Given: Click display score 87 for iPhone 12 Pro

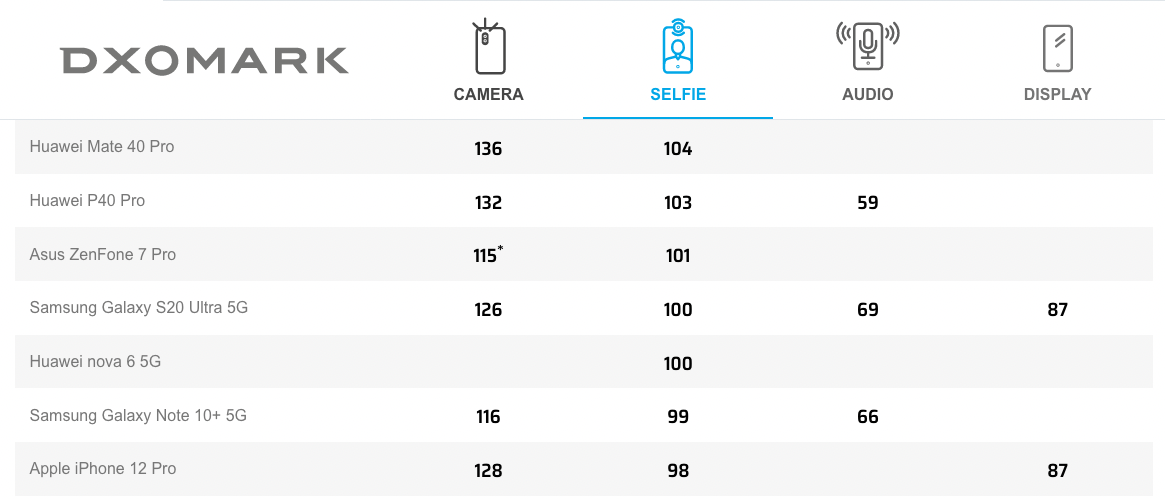Looking at the screenshot, I should [x=1057, y=471].
